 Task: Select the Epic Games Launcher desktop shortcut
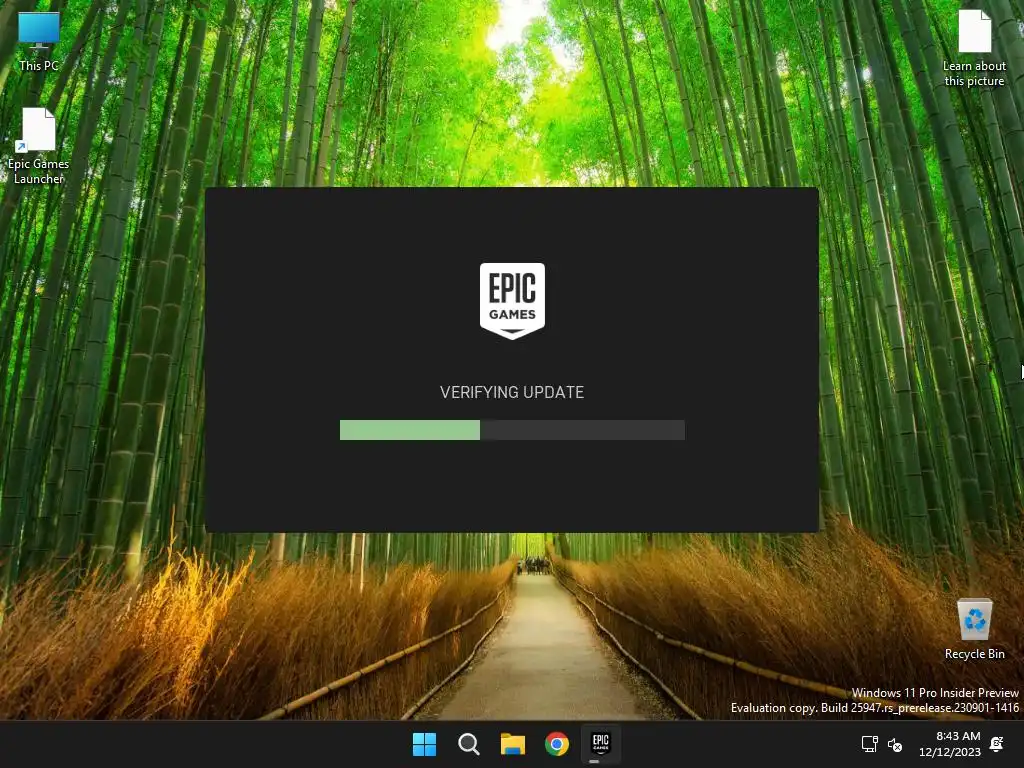point(39,146)
